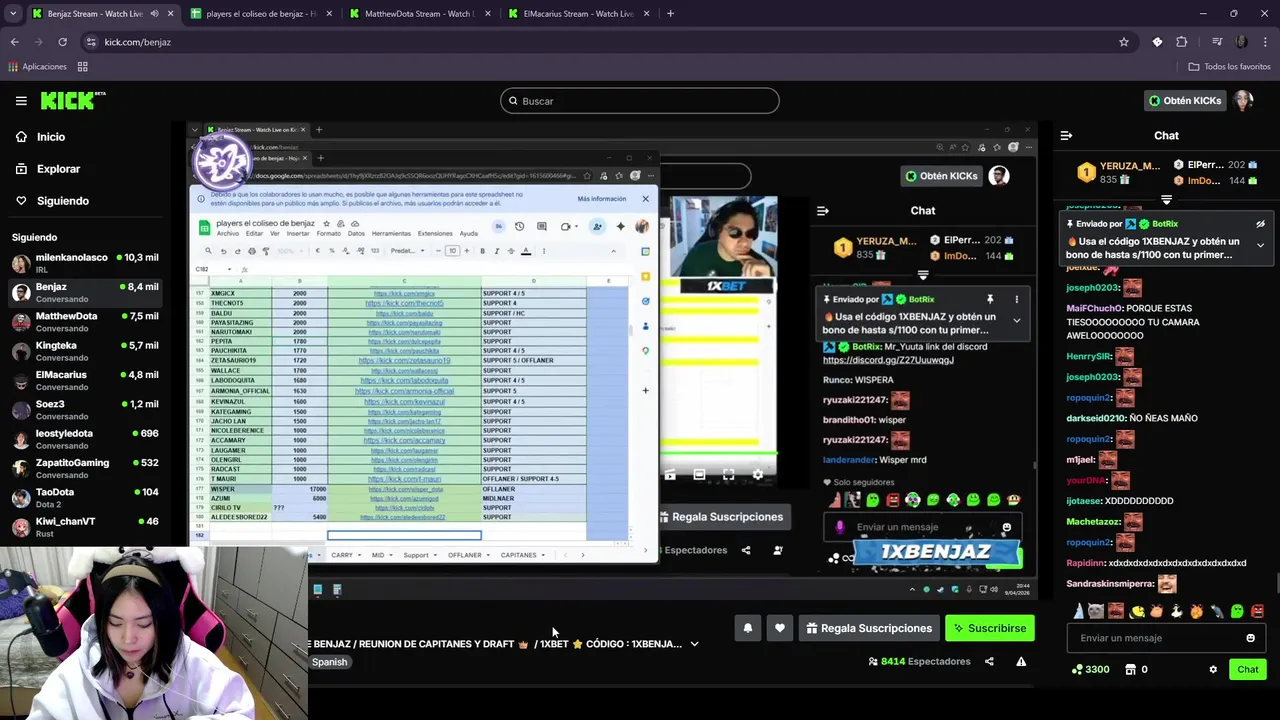Screen dimensions: 1280x720
Task: Open TaoDota channel in sidebar
Action: 85,498
